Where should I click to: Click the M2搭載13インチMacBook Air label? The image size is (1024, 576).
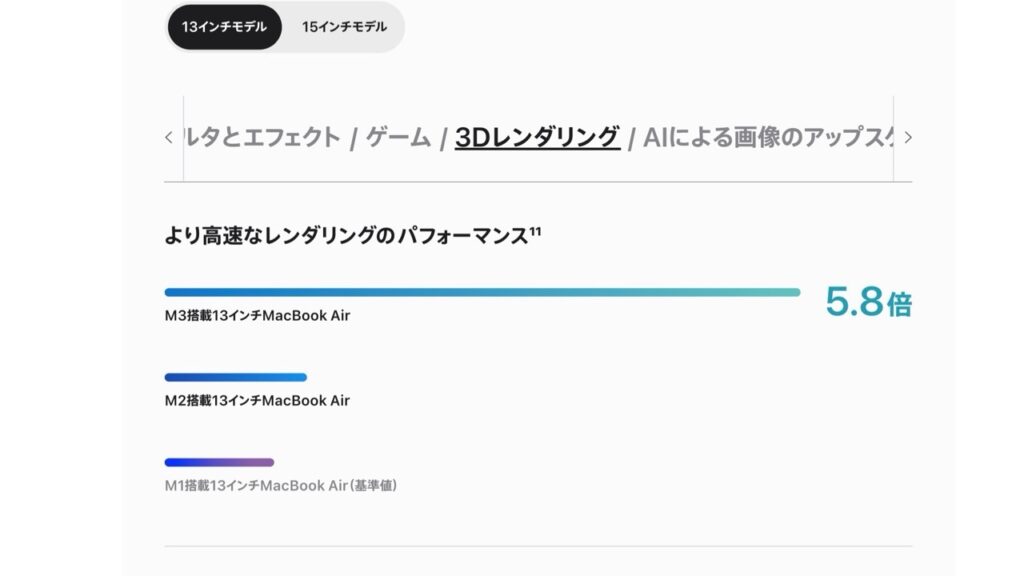pyautogui.click(x=257, y=401)
